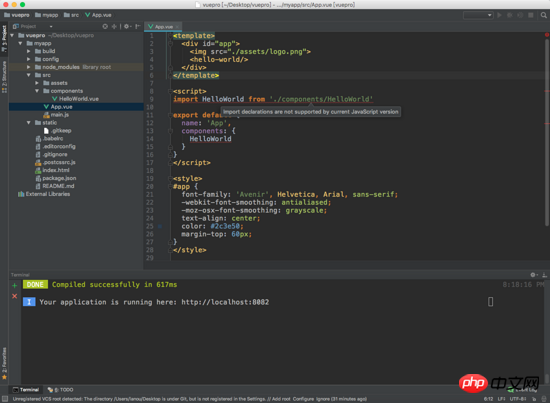Click src in the navigation breadcrumb
This screenshot has height=403, width=550.
(71, 15)
